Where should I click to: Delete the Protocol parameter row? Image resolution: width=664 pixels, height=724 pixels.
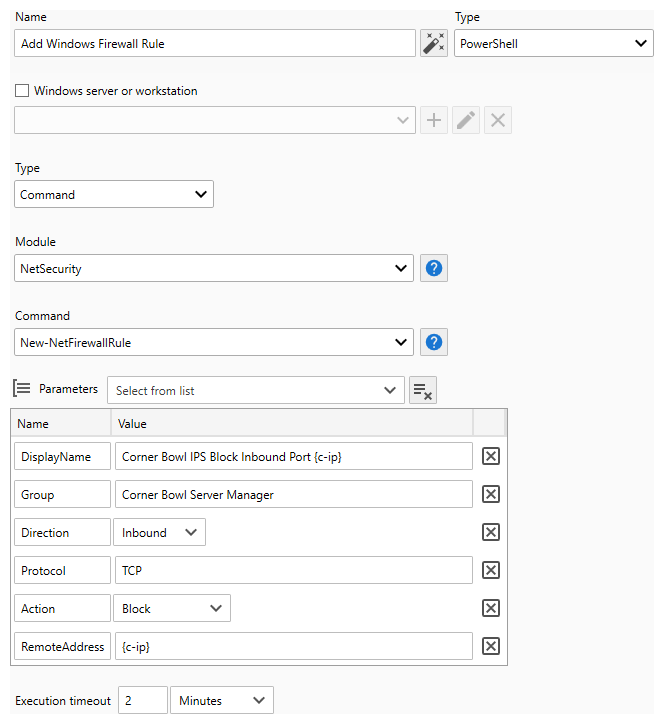tap(490, 570)
